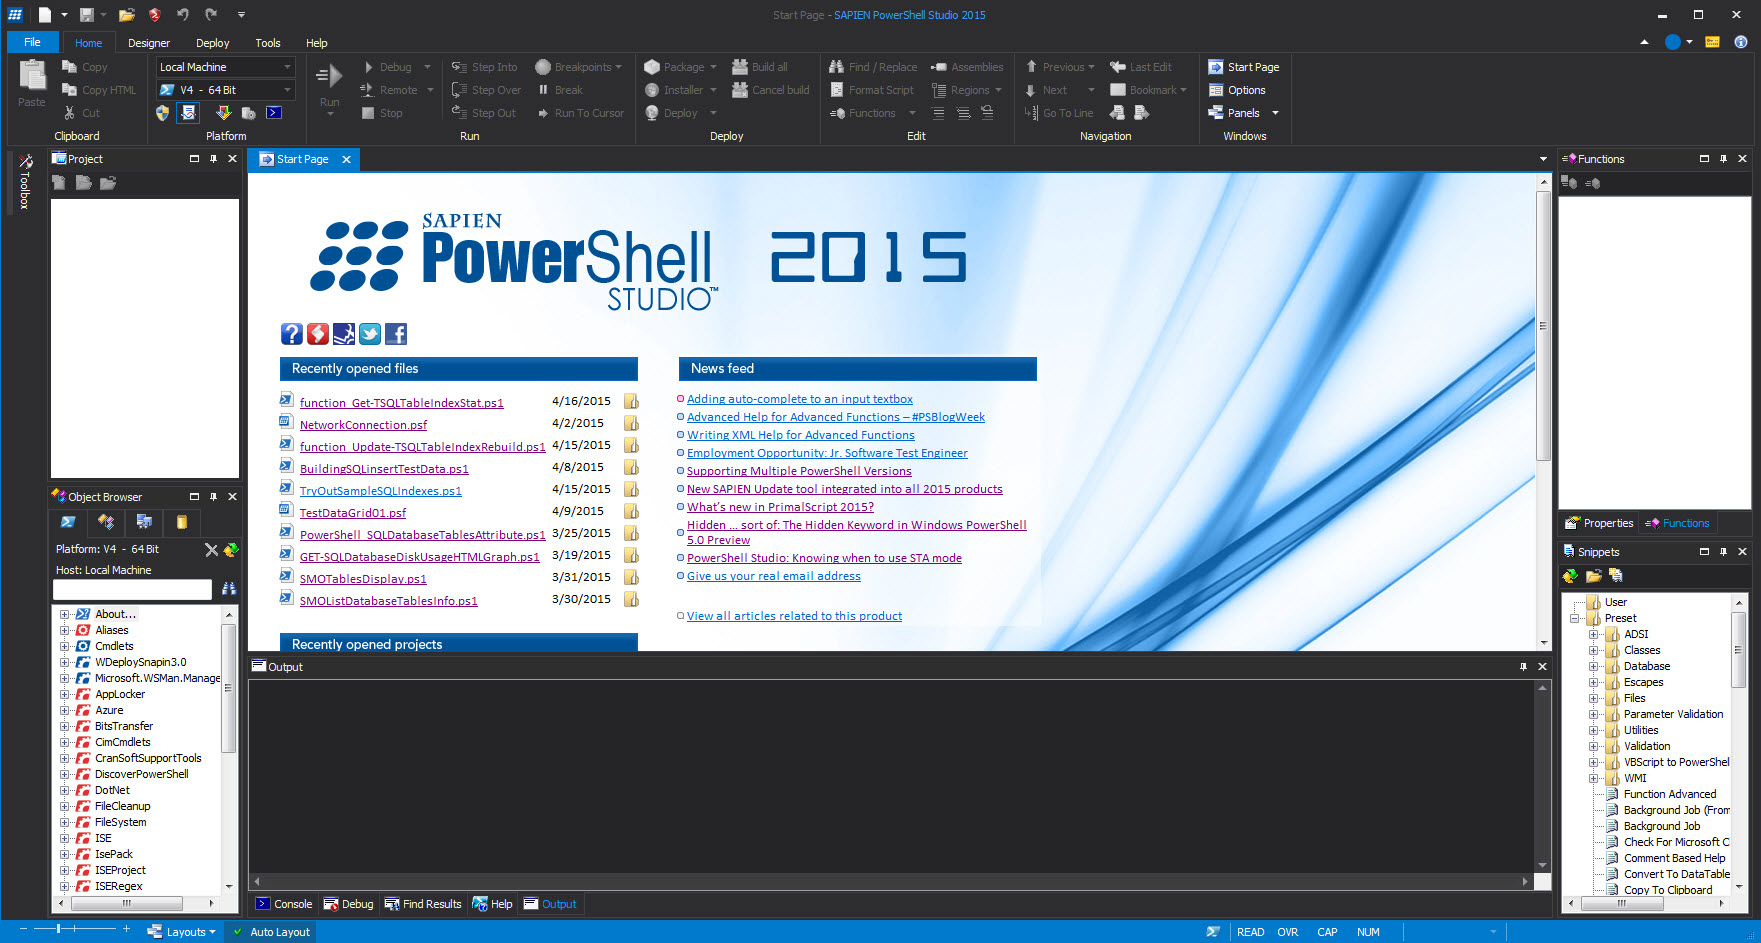Click the elevated shield icon in Platform group

point(163,113)
